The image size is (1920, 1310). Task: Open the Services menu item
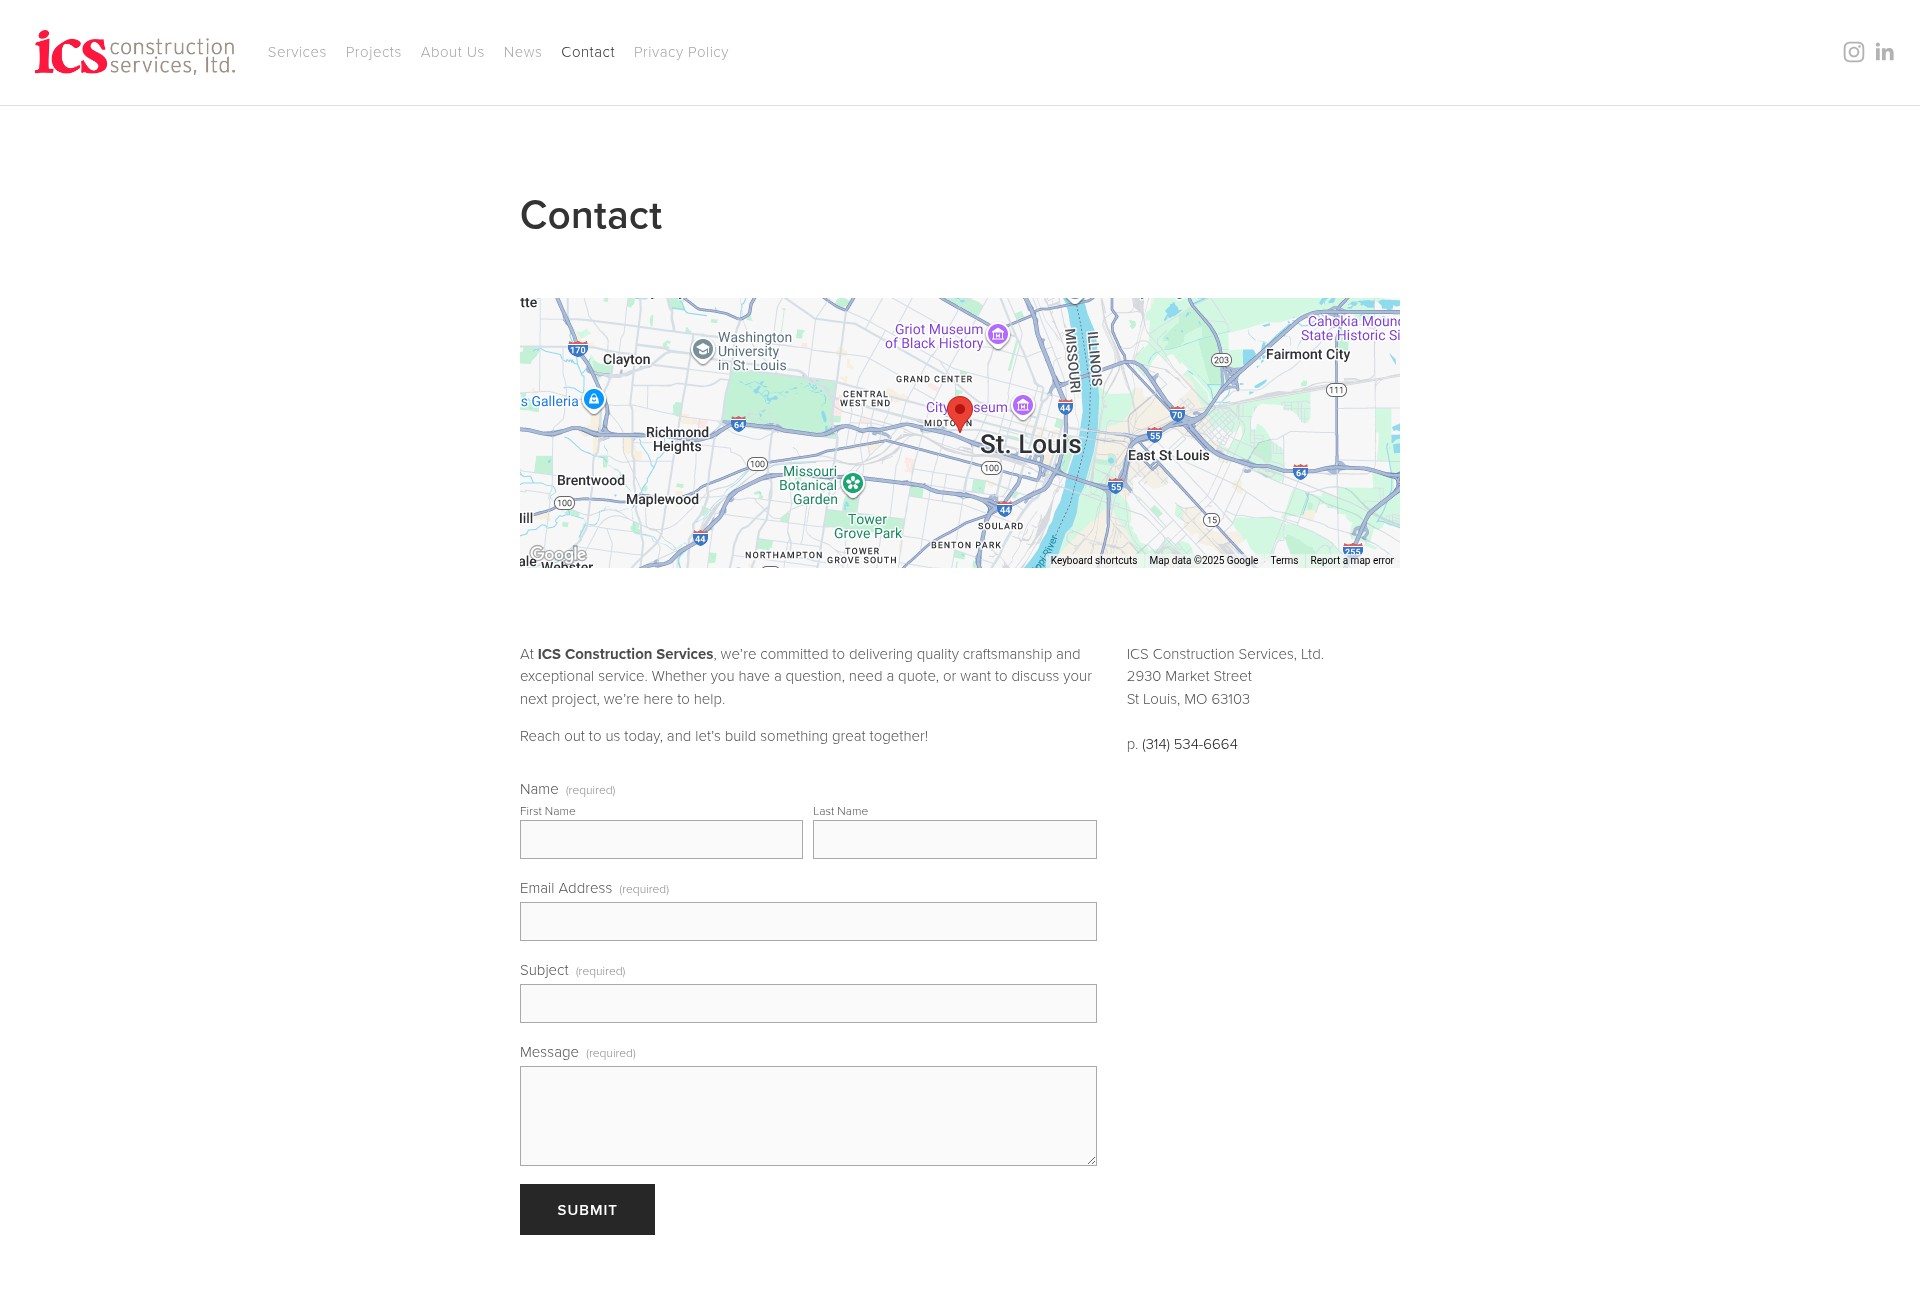[x=297, y=52]
